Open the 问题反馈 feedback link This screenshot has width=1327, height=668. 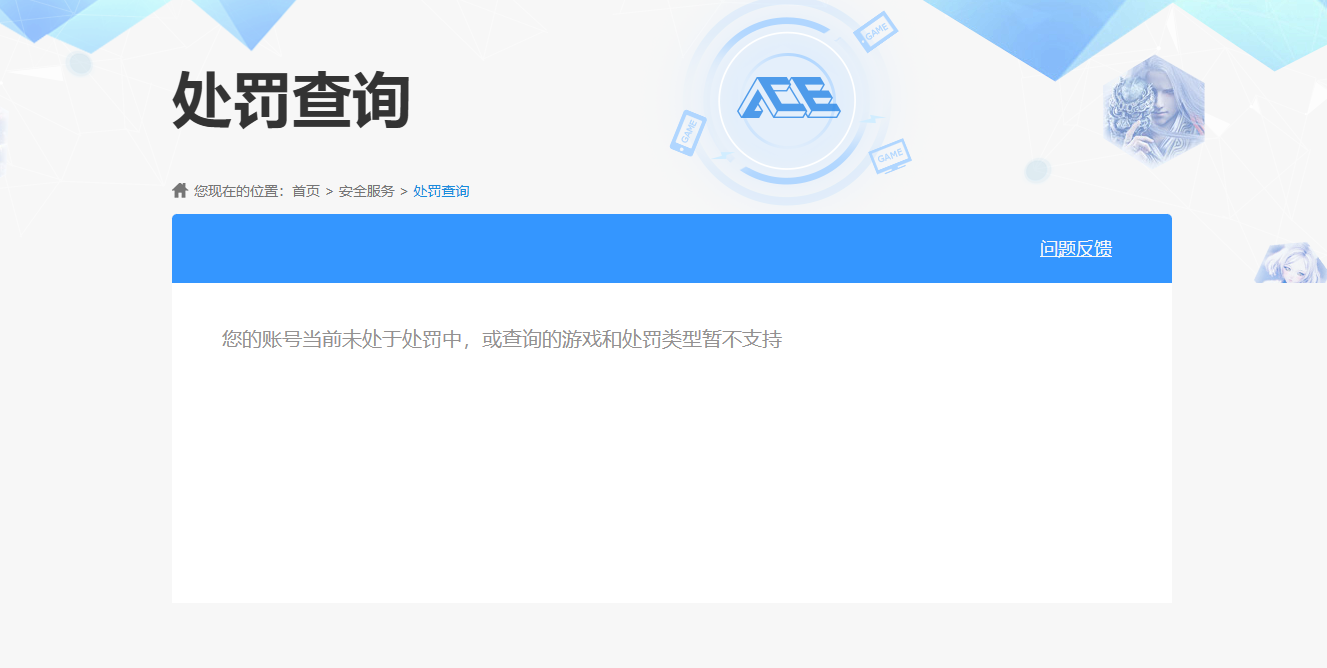point(1075,248)
